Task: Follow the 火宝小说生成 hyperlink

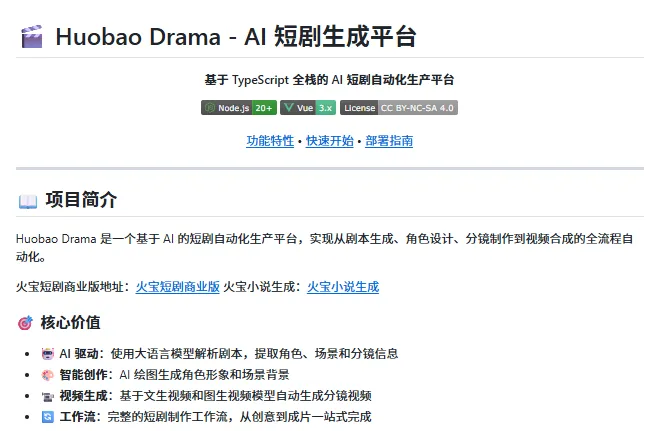Action: point(343,287)
